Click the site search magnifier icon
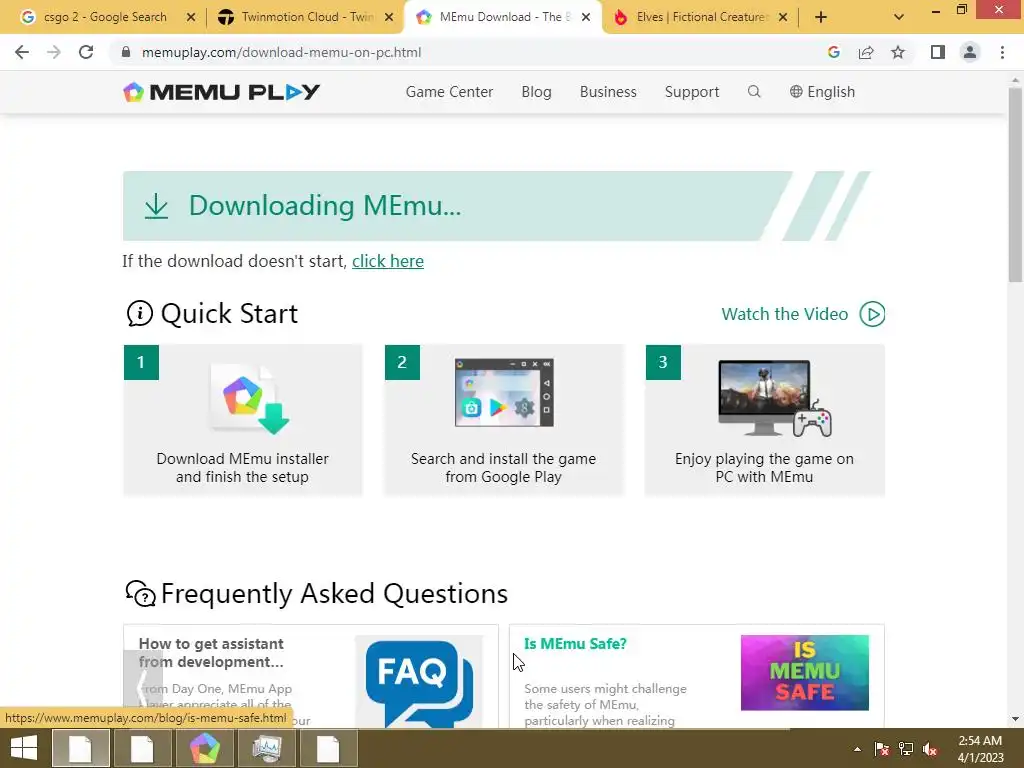The width and height of the screenshot is (1024, 768). (754, 91)
